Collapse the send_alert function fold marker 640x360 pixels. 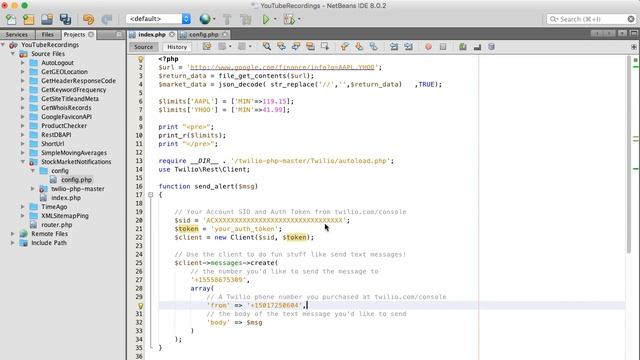(x=151, y=195)
